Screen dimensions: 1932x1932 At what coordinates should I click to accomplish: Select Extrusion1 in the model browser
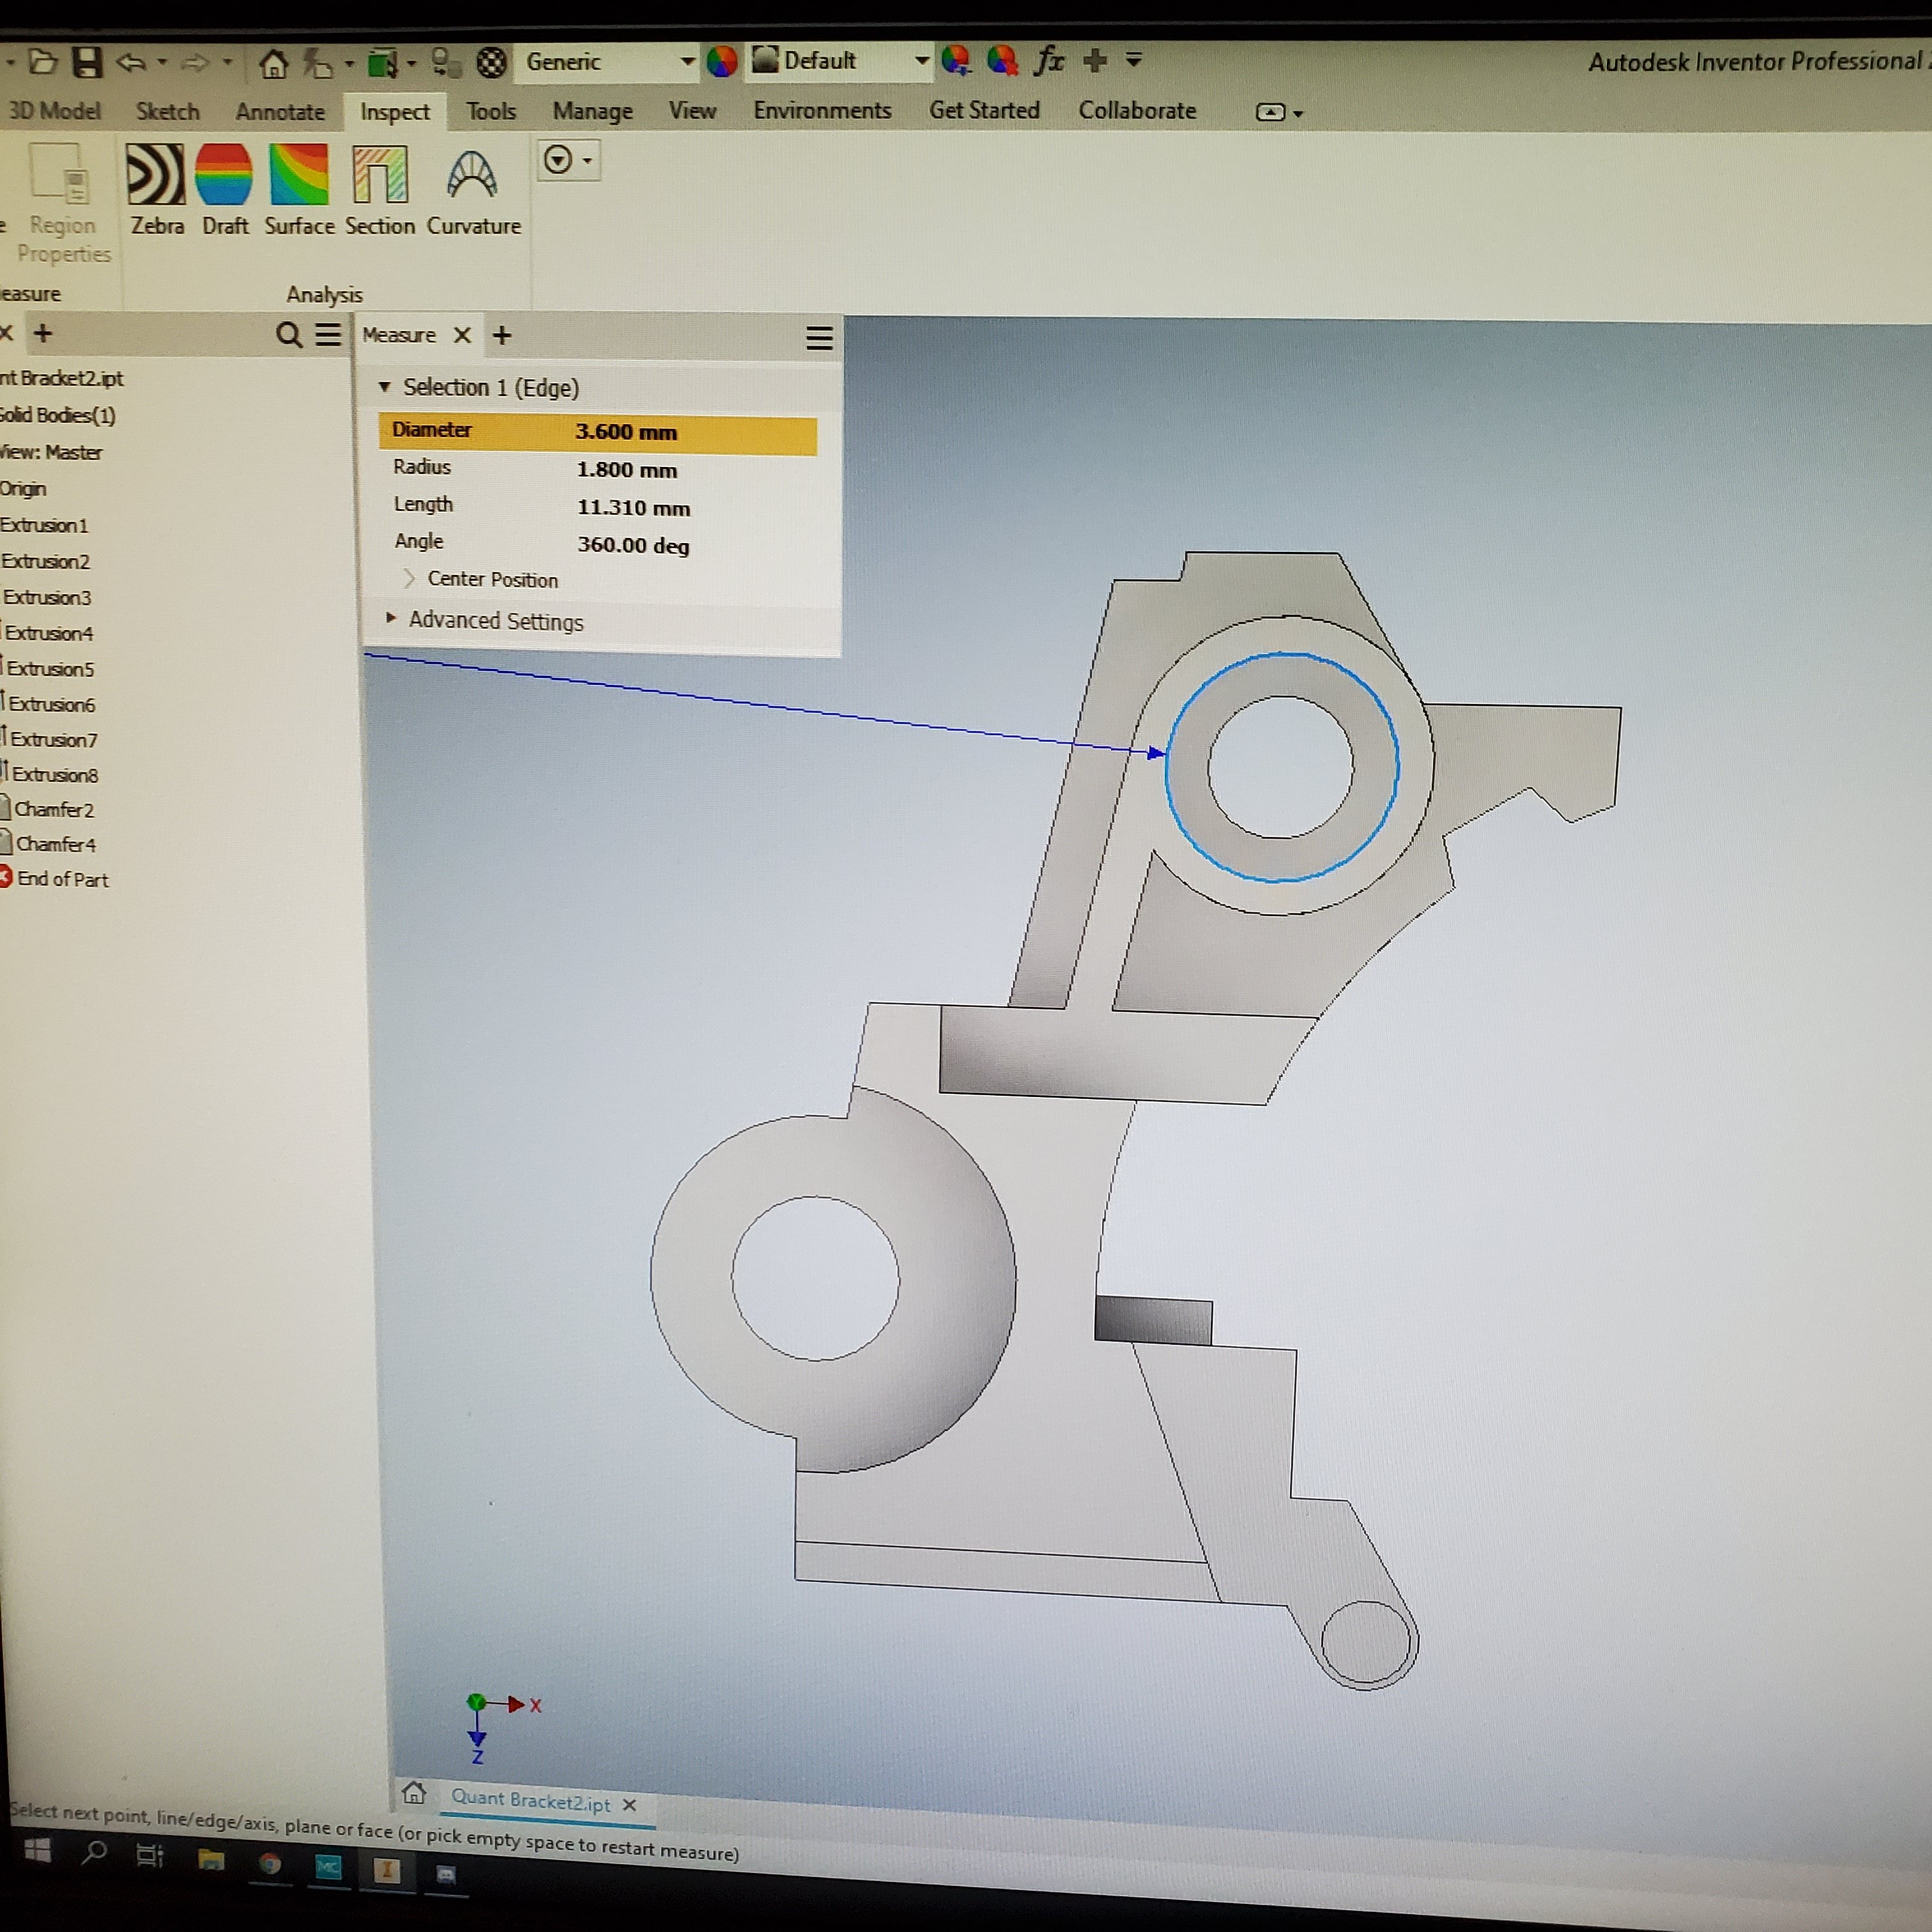coord(44,525)
